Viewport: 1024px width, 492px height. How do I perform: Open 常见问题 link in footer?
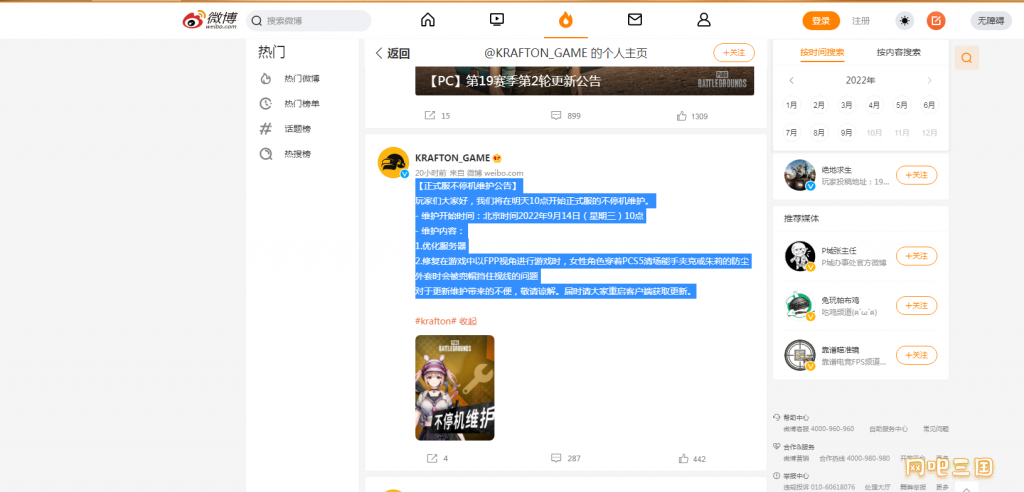click(936, 429)
